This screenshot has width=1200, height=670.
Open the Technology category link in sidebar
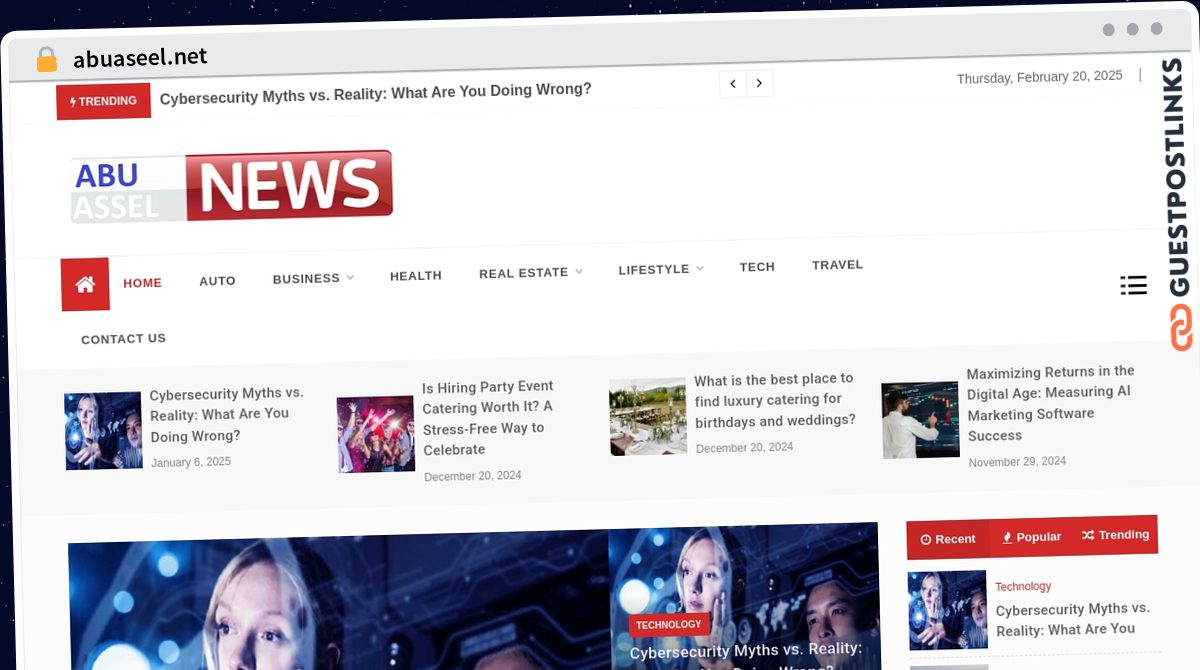click(1023, 586)
